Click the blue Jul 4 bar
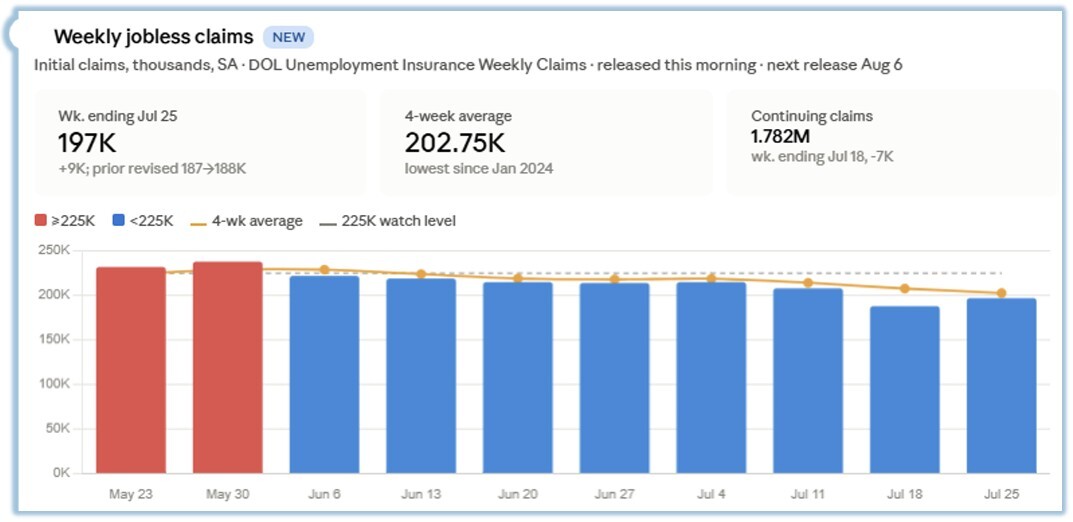The image size is (1073, 522). pos(711,378)
